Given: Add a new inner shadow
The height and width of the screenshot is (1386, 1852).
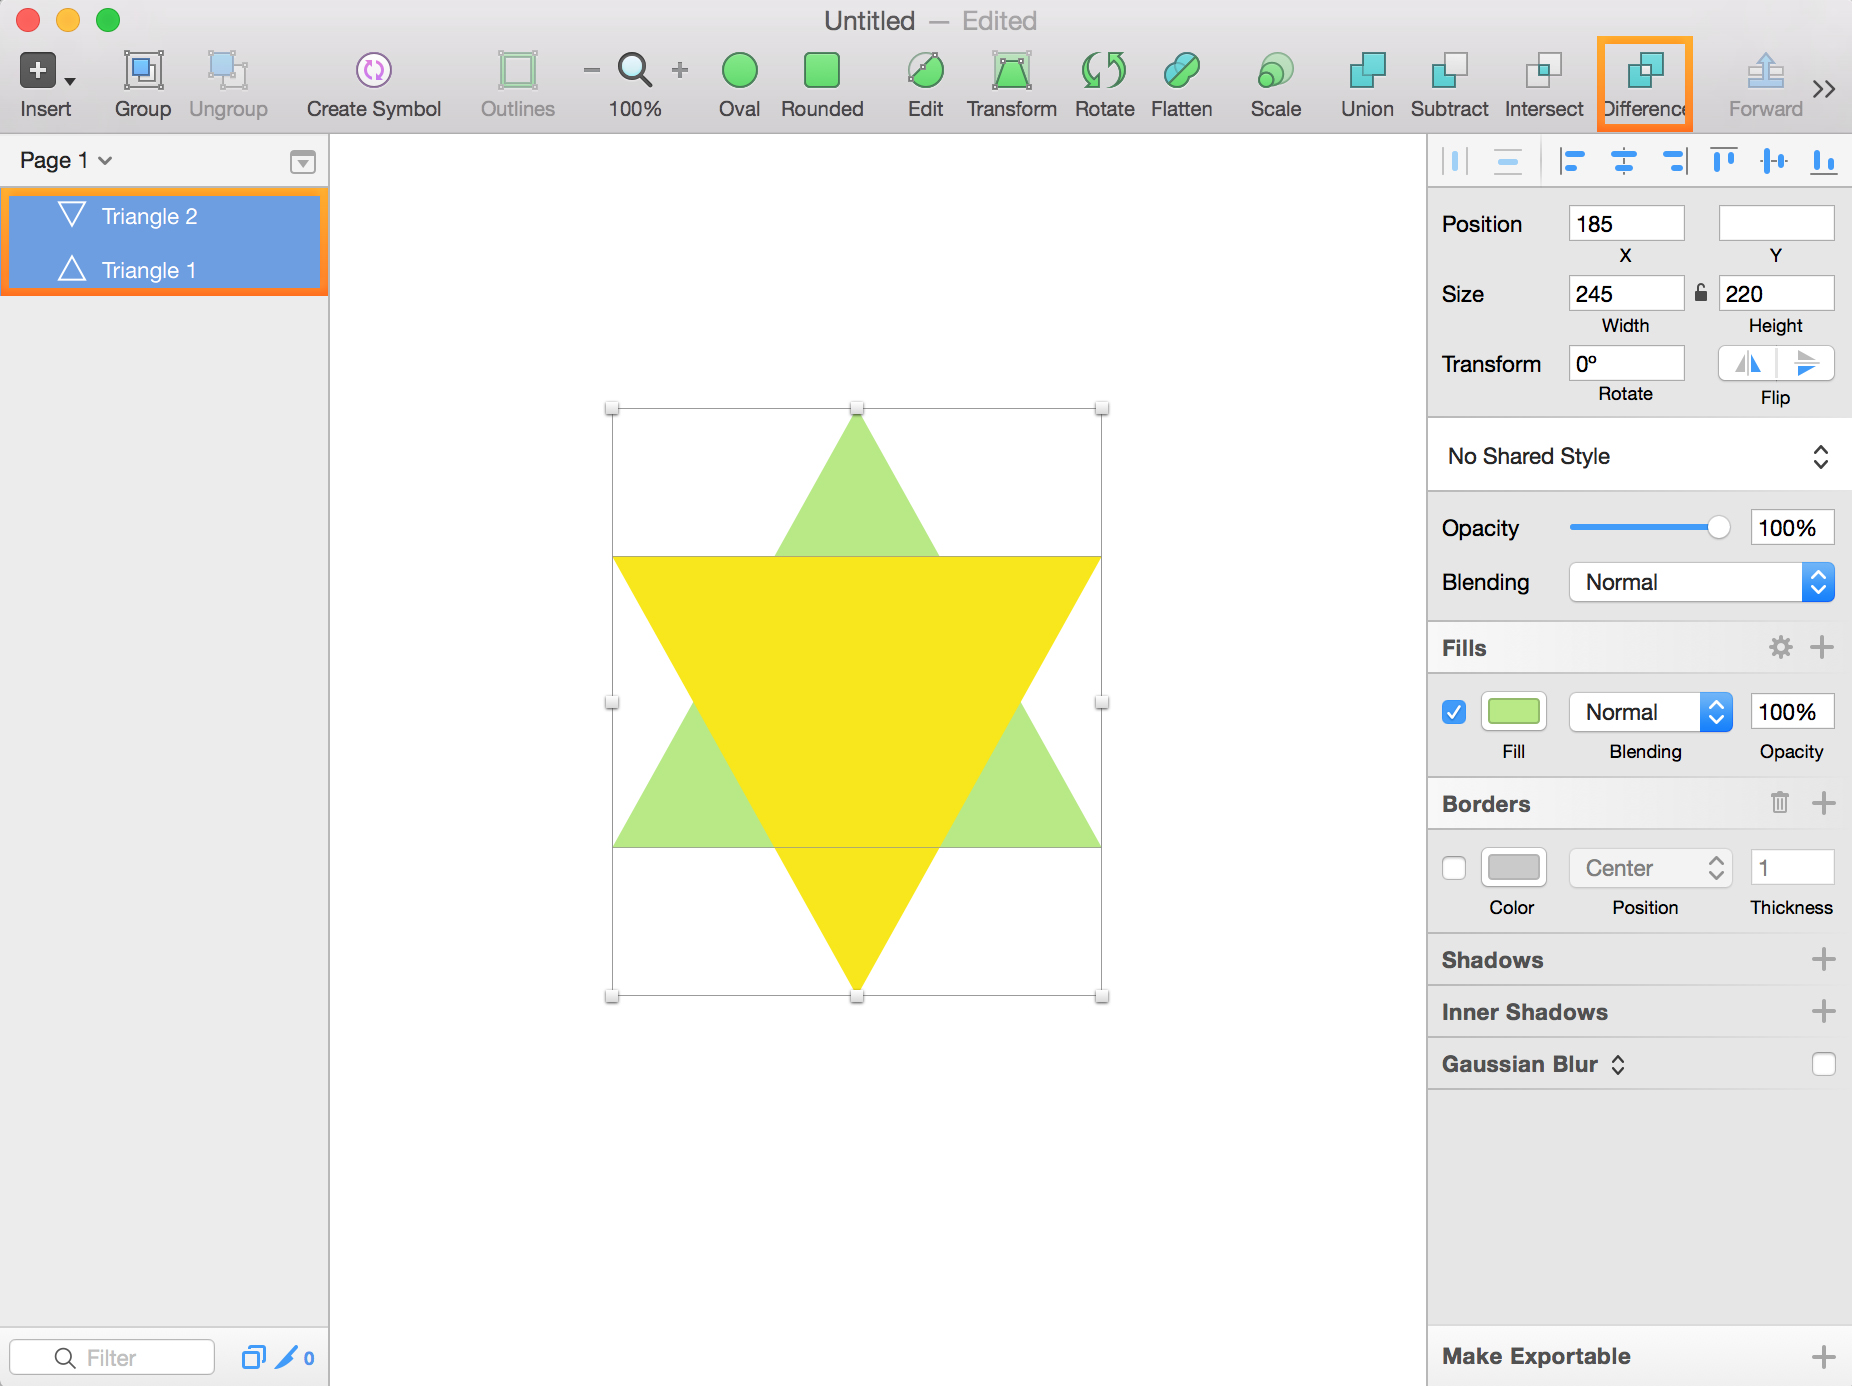Looking at the screenshot, I should click(x=1823, y=1011).
